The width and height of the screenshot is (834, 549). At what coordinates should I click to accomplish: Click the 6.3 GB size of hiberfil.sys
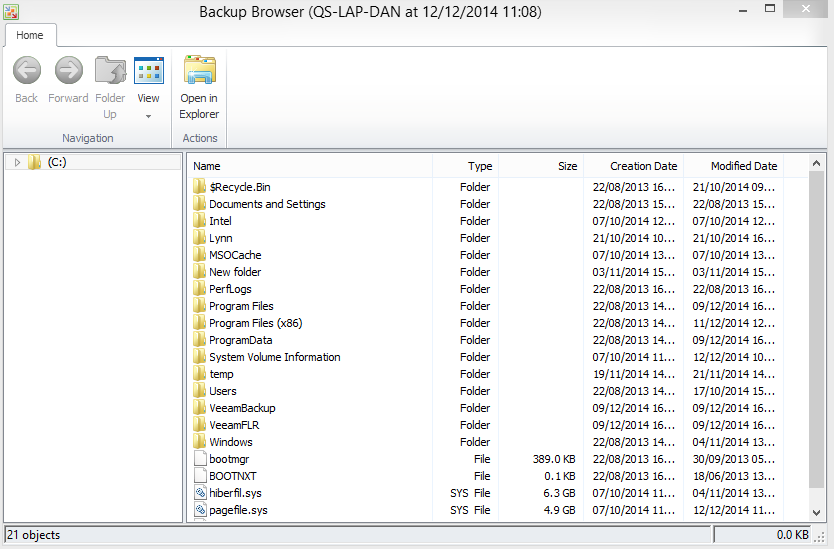click(x=559, y=493)
